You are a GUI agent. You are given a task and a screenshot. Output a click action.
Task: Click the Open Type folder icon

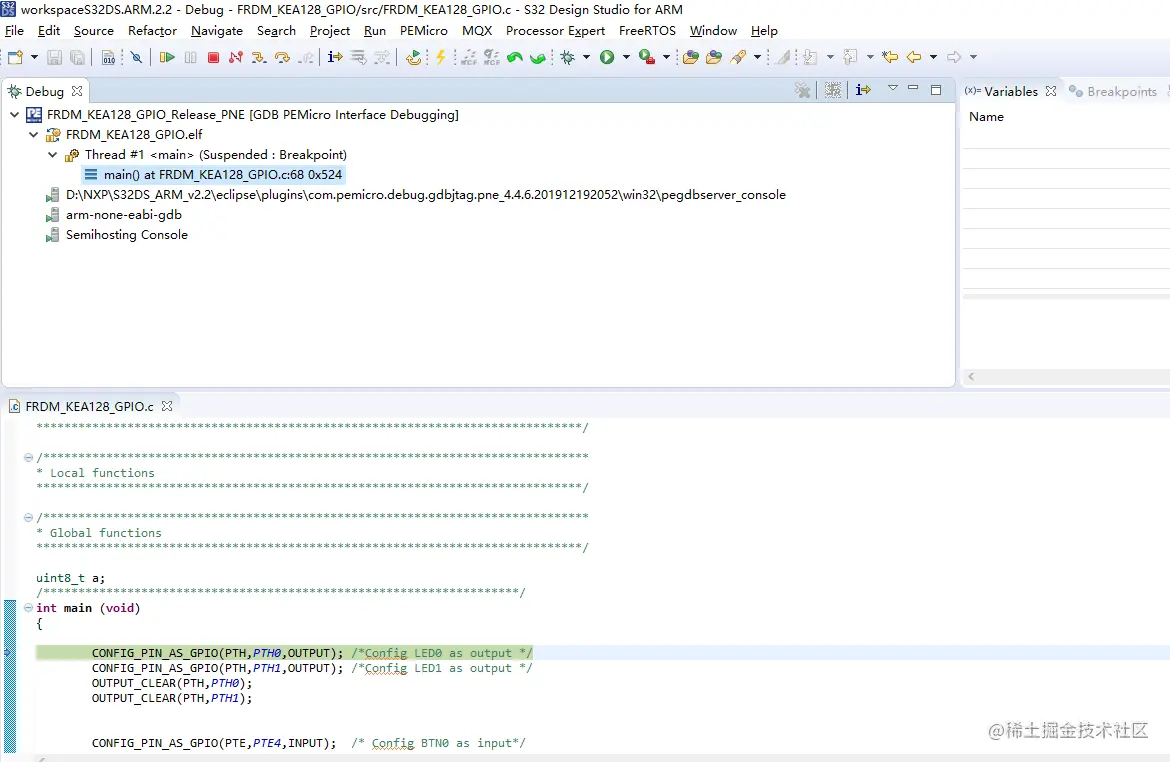691,57
